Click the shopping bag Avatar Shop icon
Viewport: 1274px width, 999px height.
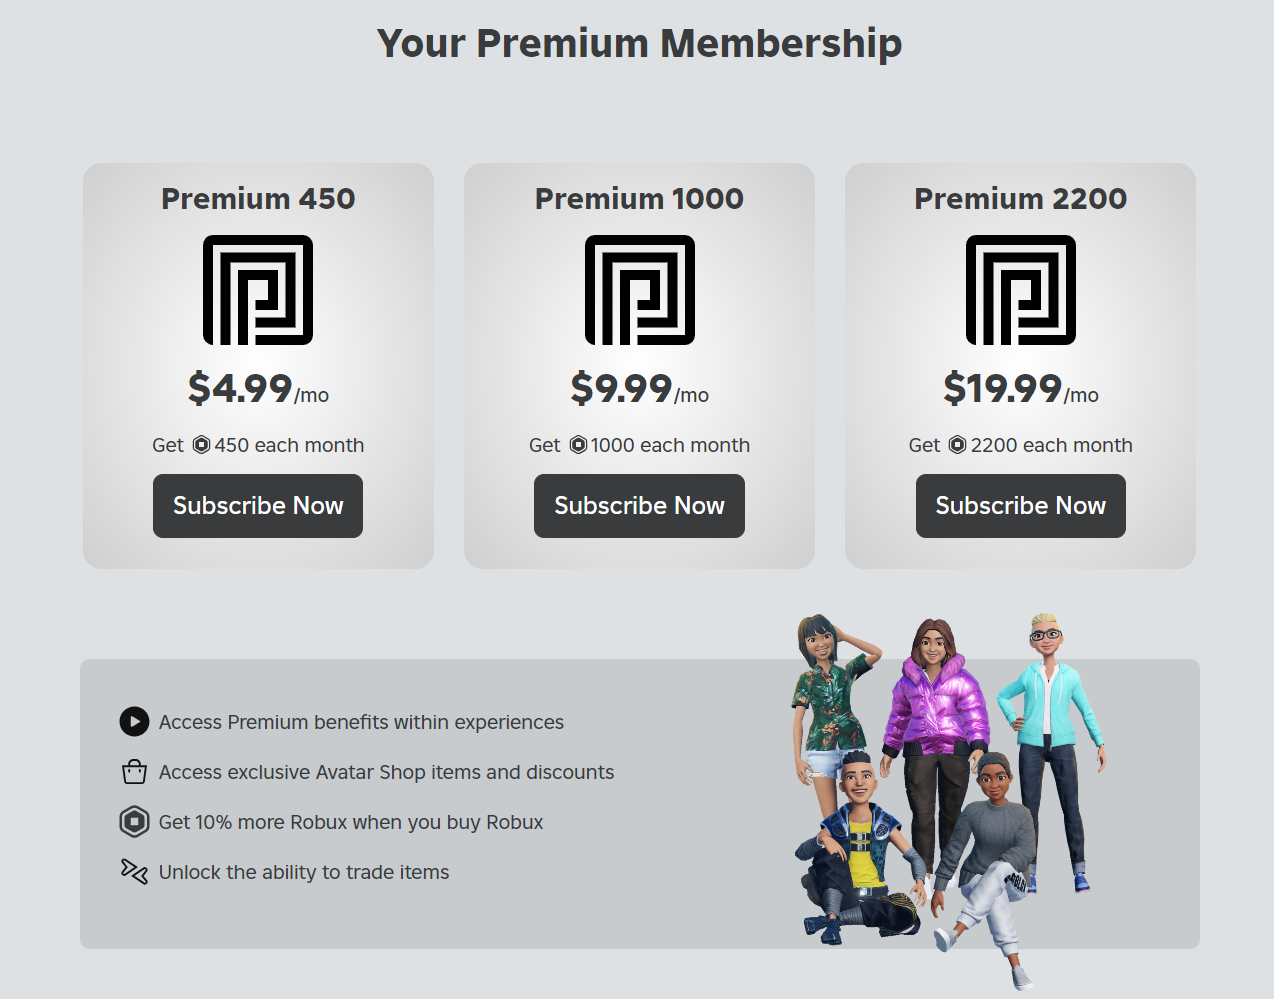tap(134, 772)
